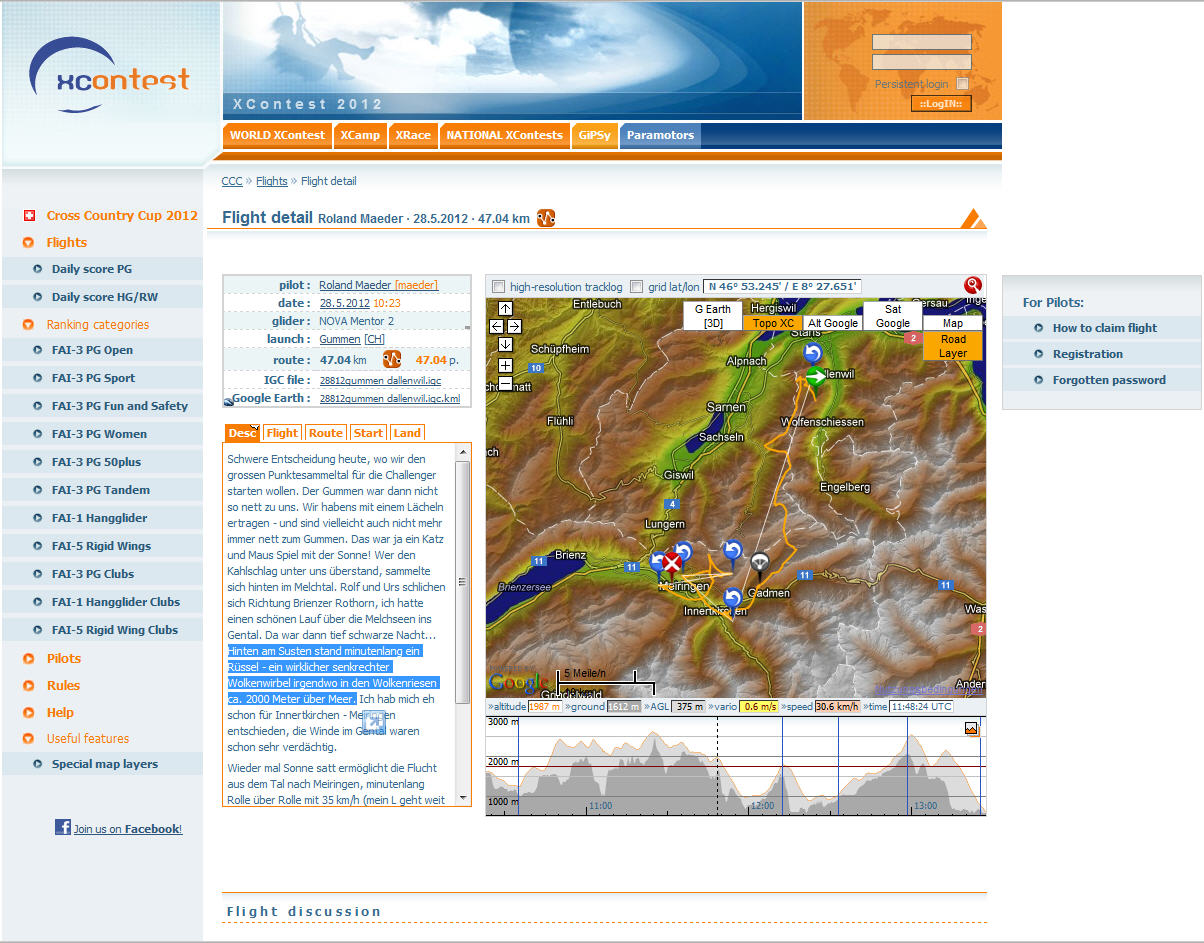Click the LogIN button
The width and height of the screenshot is (1204, 943).
941,104
